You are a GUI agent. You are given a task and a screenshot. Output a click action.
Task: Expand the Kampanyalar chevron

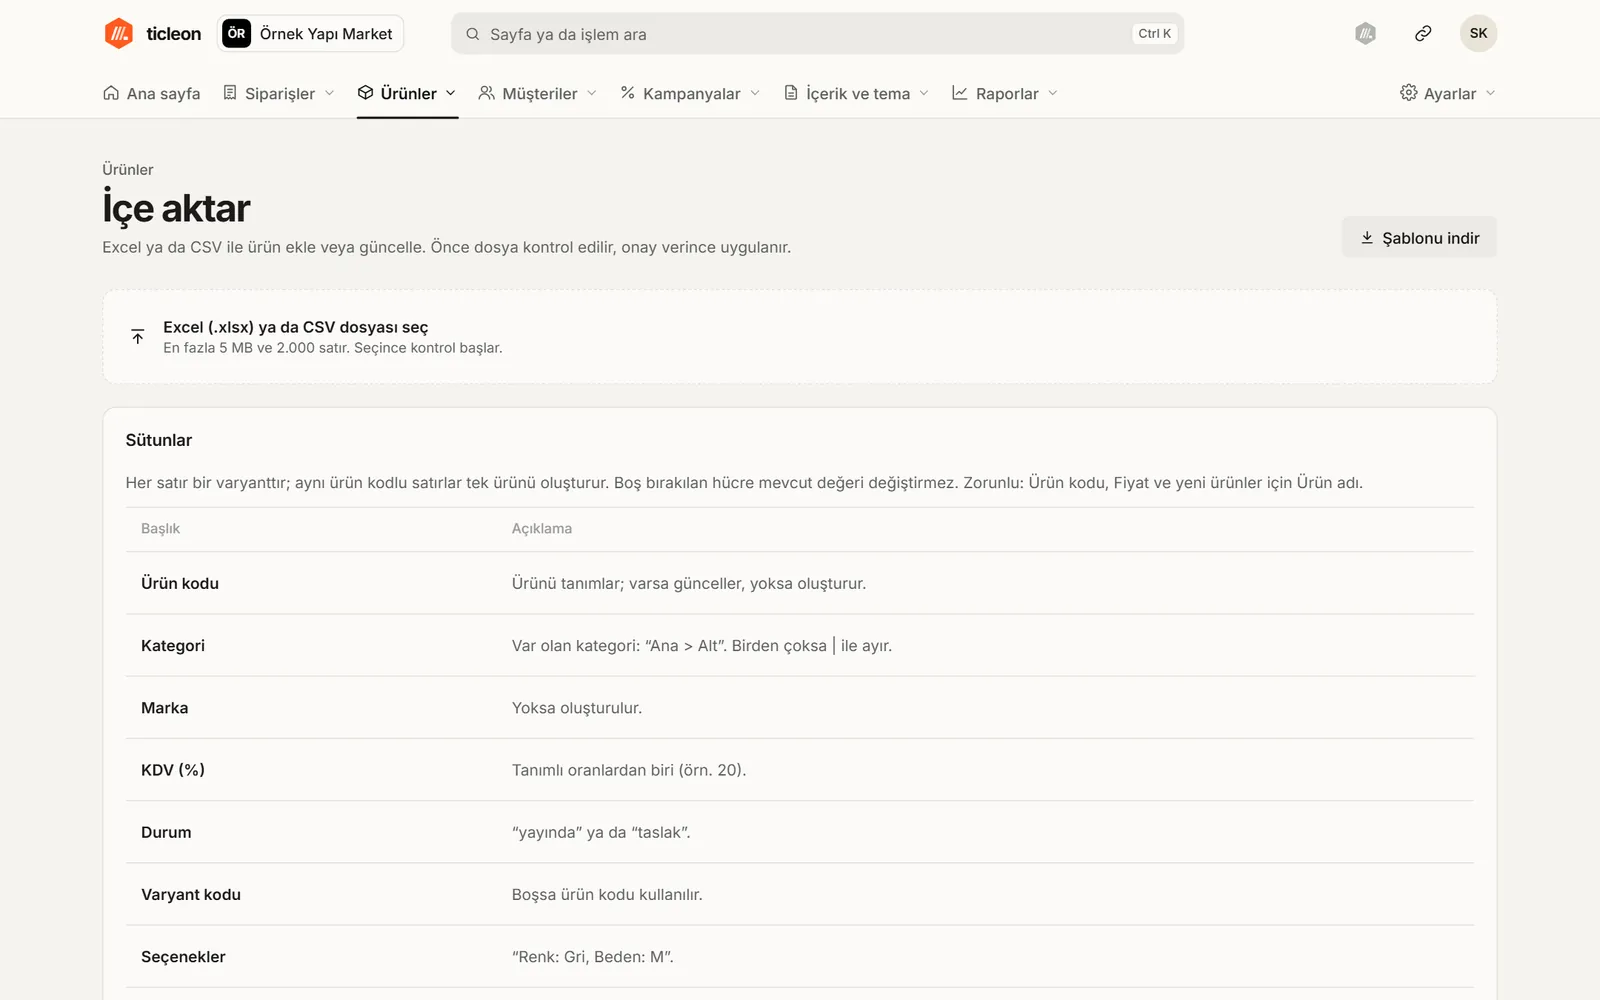(x=755, y=93)
